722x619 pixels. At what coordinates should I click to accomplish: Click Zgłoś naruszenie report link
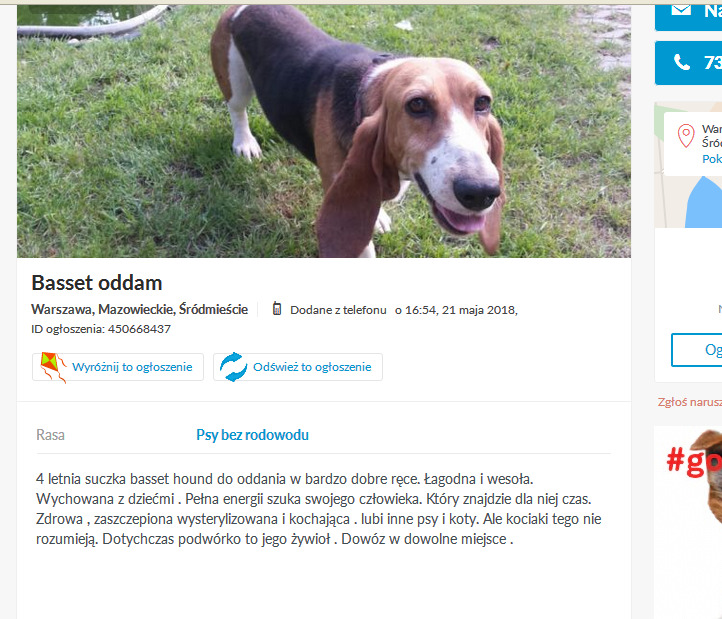pyautogui.click(x=689, y=402)
